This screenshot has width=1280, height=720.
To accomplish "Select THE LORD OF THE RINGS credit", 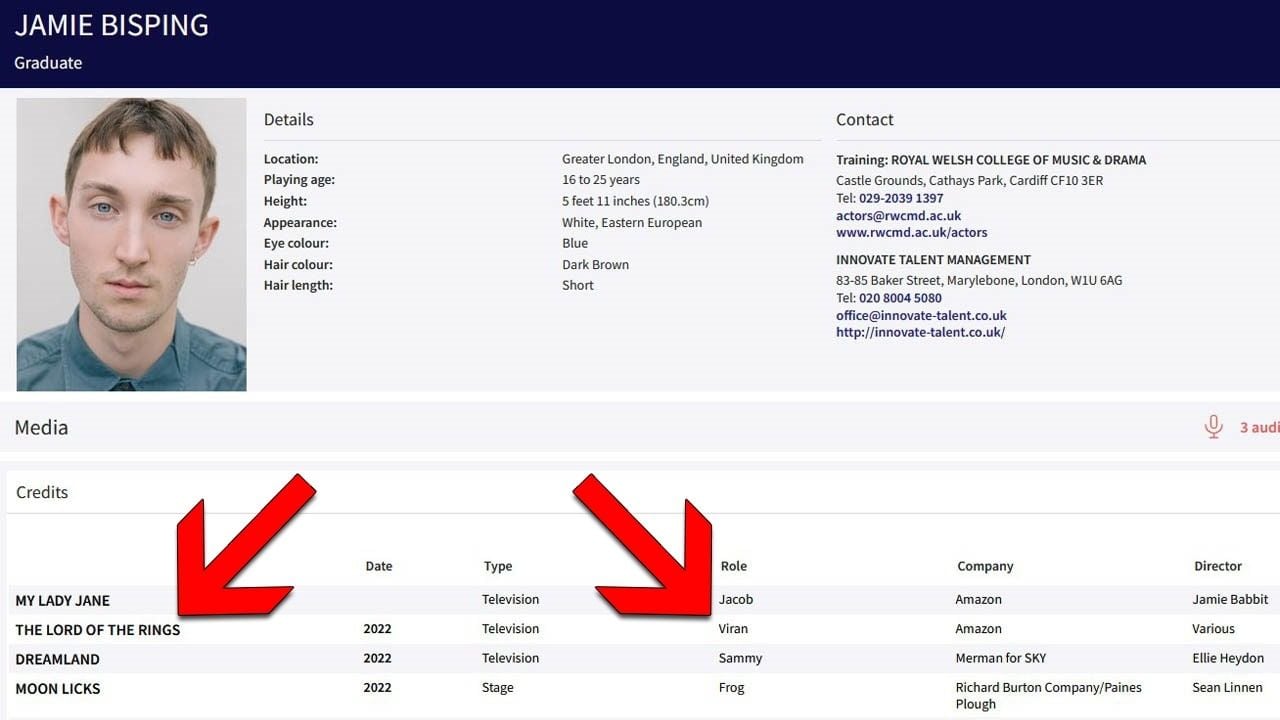I will [98, 629].
